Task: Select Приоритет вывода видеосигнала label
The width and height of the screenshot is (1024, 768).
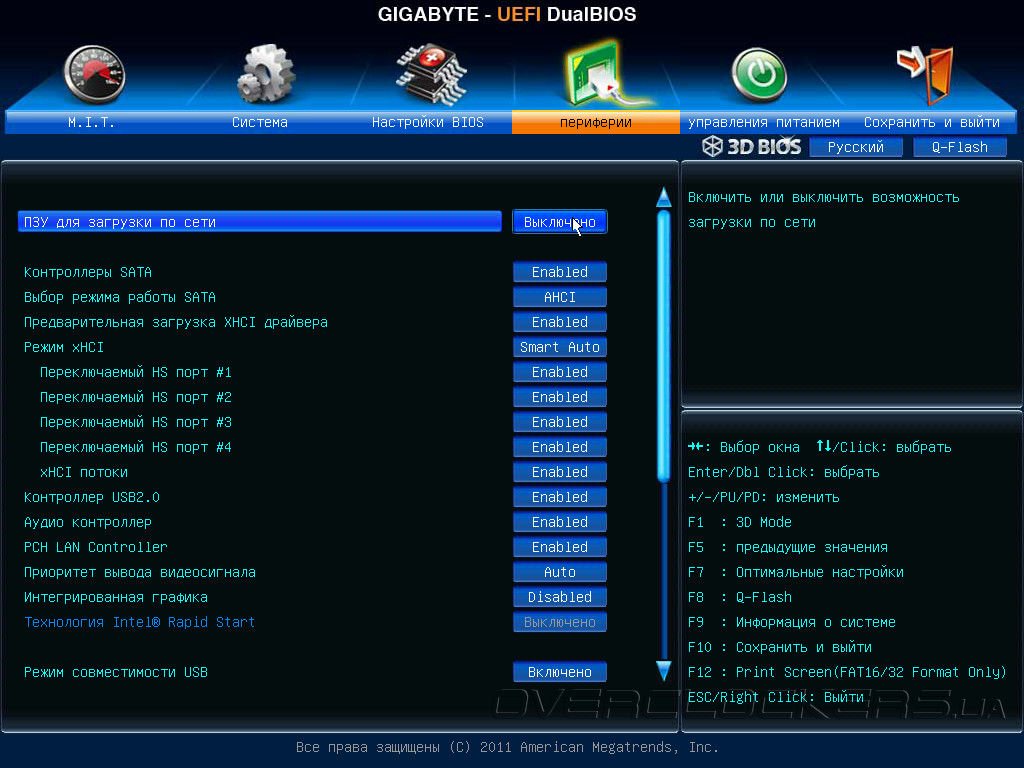Action: pyautogui.click(x=140, y=572)
